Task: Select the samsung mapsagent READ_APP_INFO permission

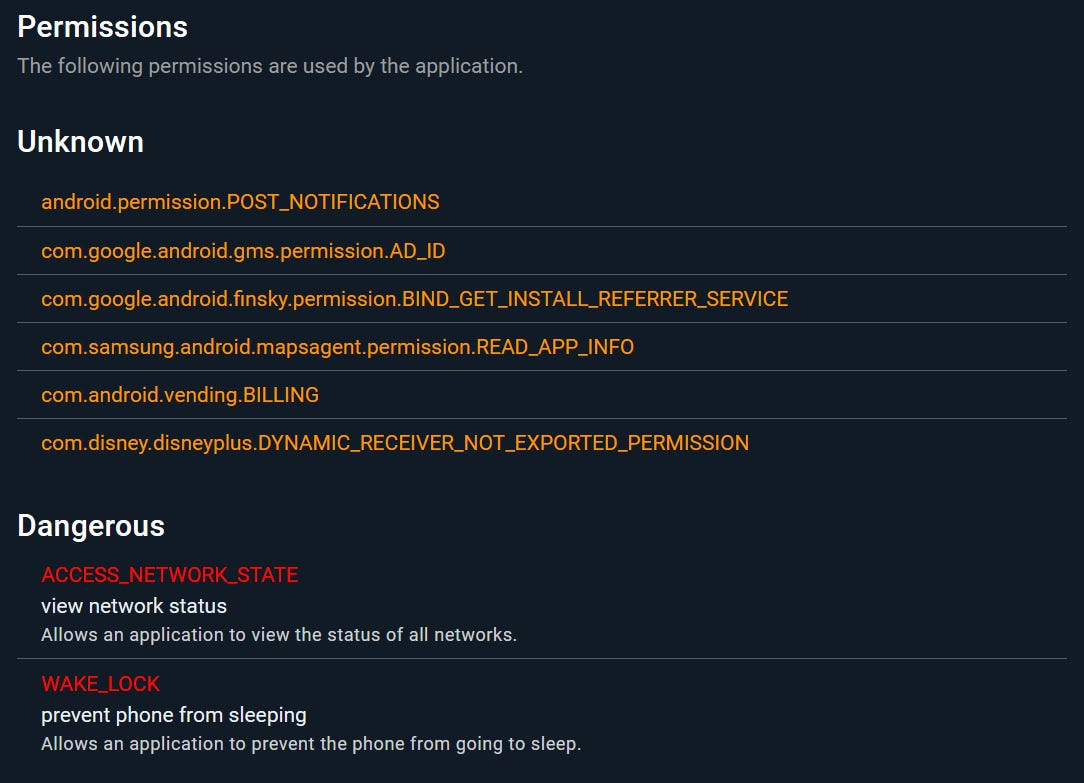Action: (337, 347)
